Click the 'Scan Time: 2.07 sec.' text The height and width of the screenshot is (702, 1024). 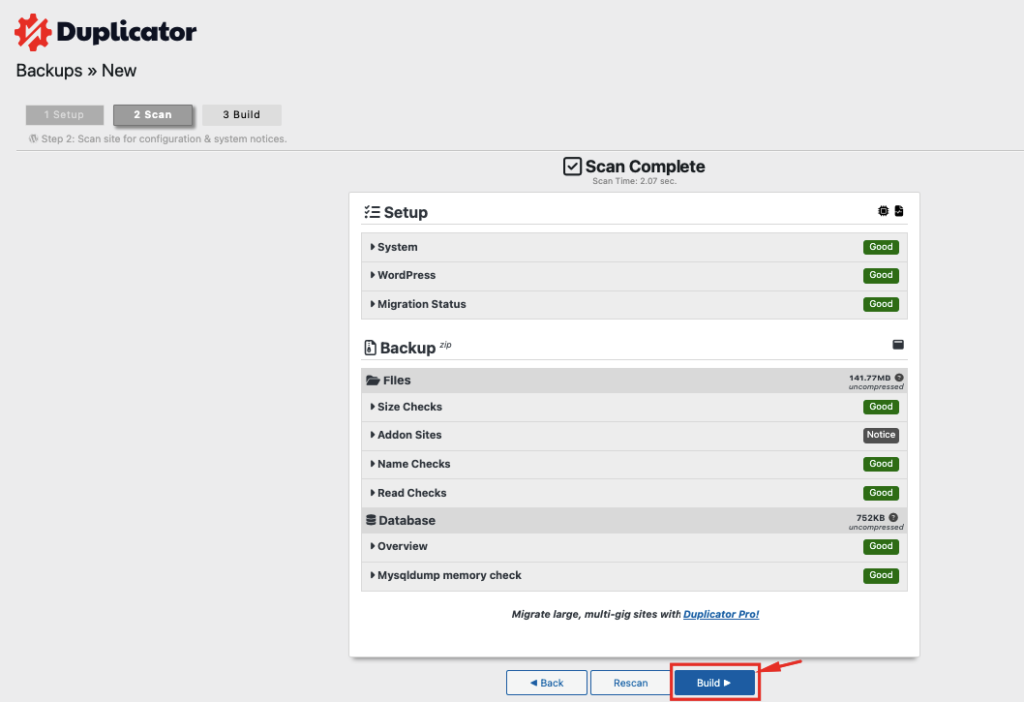(x=634, y=181)
